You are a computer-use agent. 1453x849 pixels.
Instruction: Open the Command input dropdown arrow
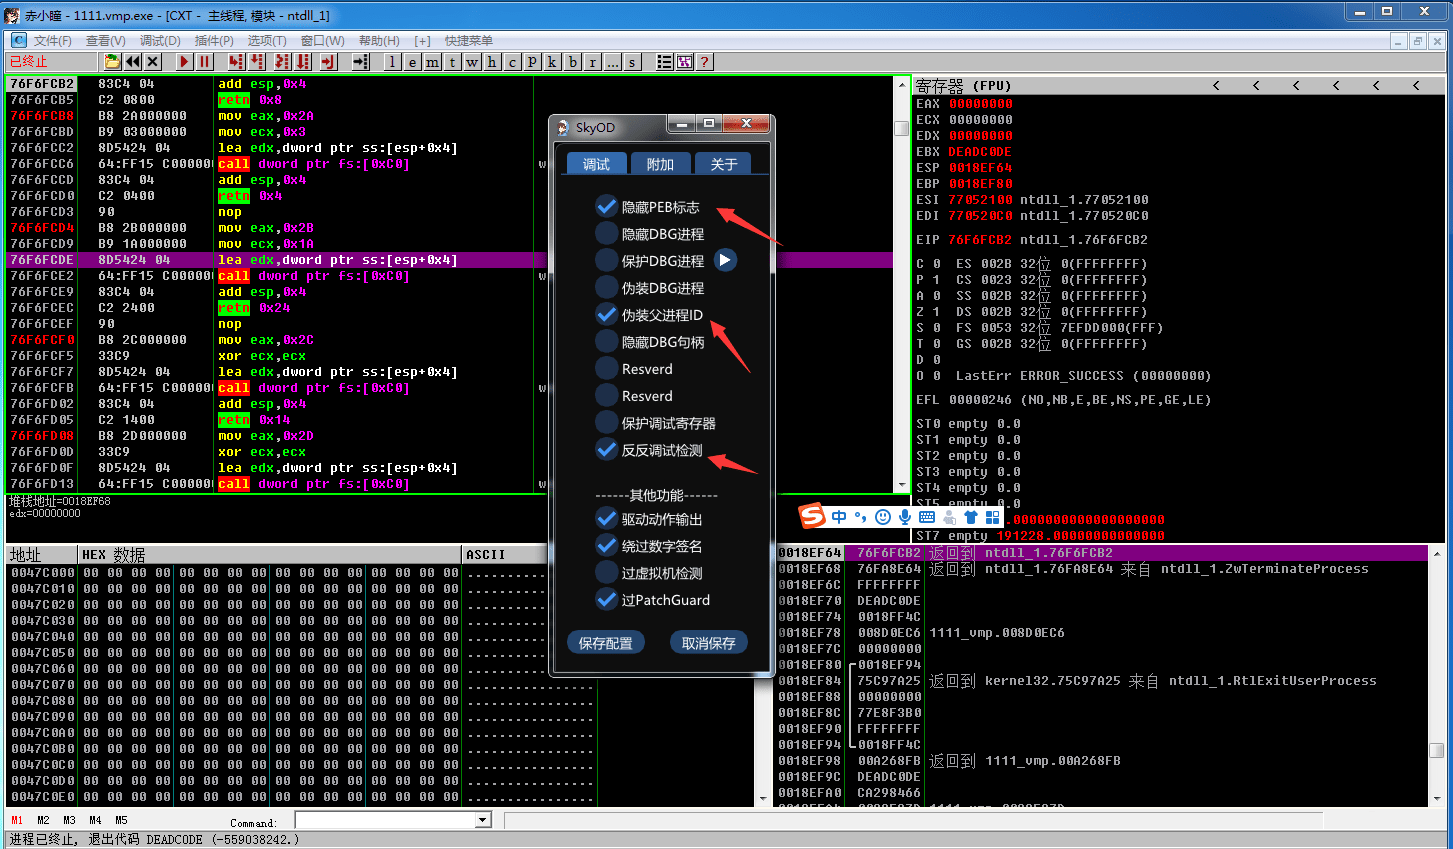[483, 820]
